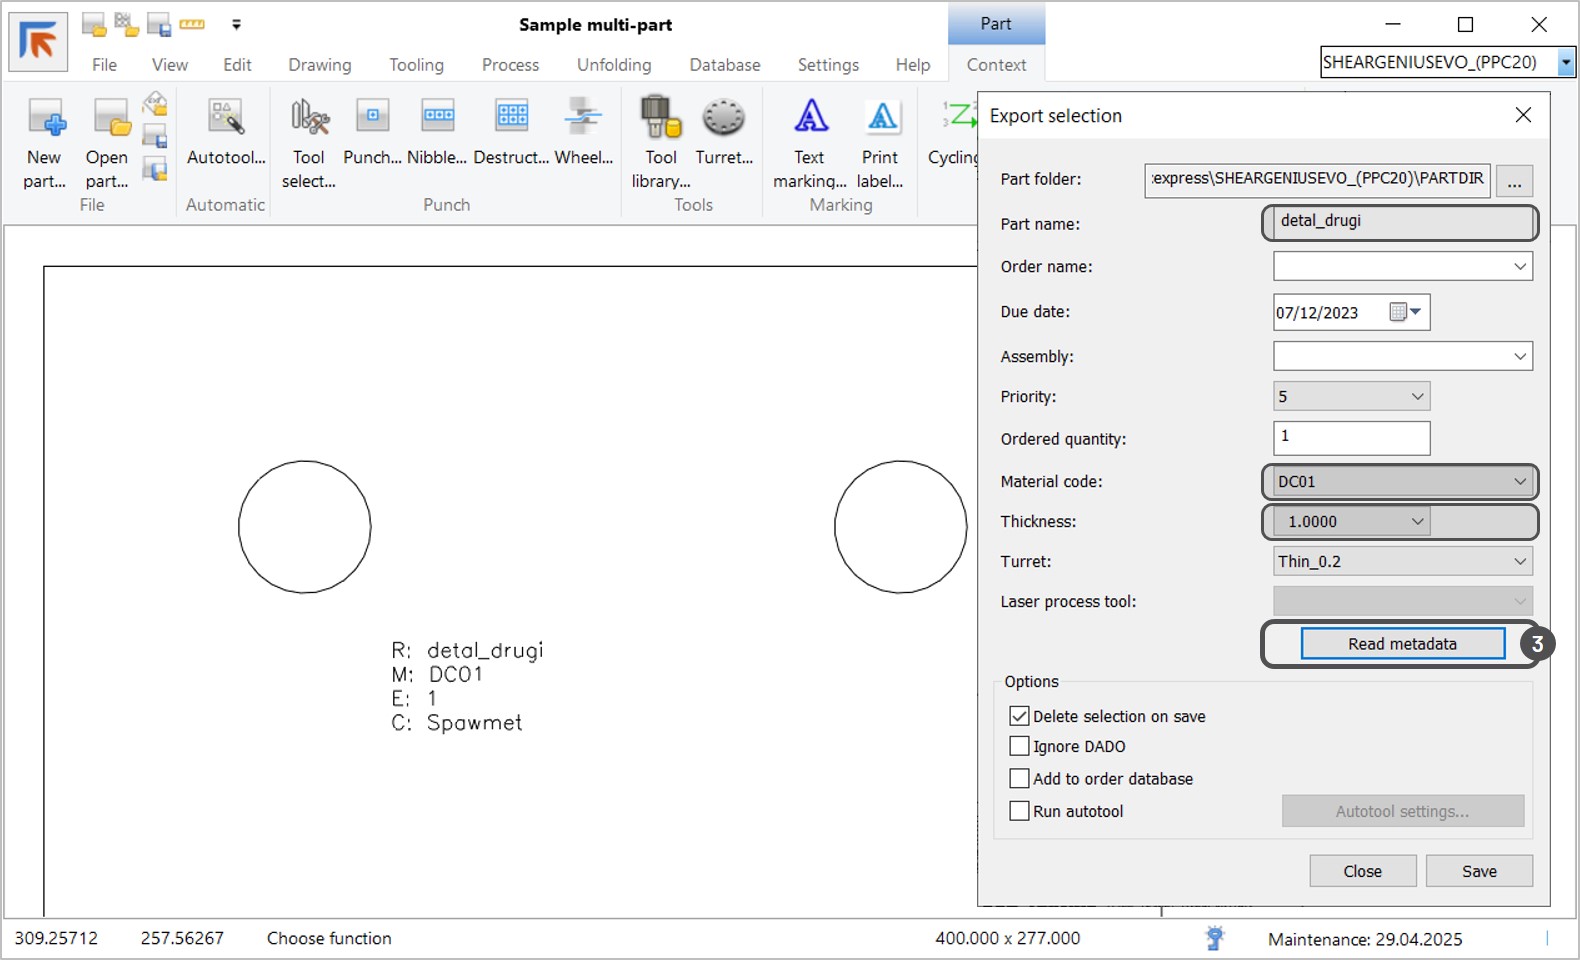This screenshot has height=960, width=1580.
Task: Enable the Ignore DADO checkbox
Action: 1019,746
